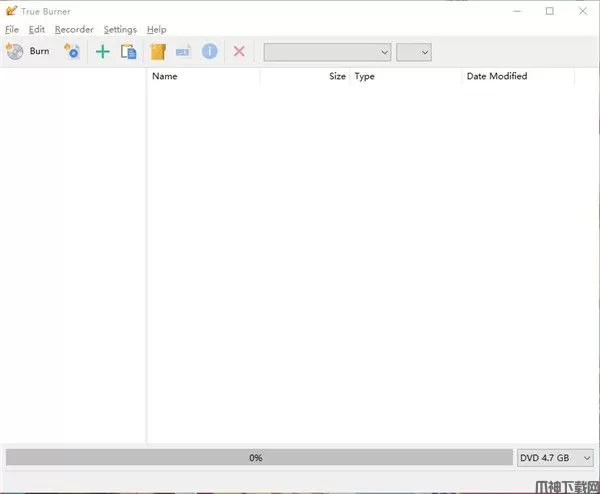This screenshot has height=494, width=600.
Task: Expand the small burn speed dropdown
Action: point(413,52)
